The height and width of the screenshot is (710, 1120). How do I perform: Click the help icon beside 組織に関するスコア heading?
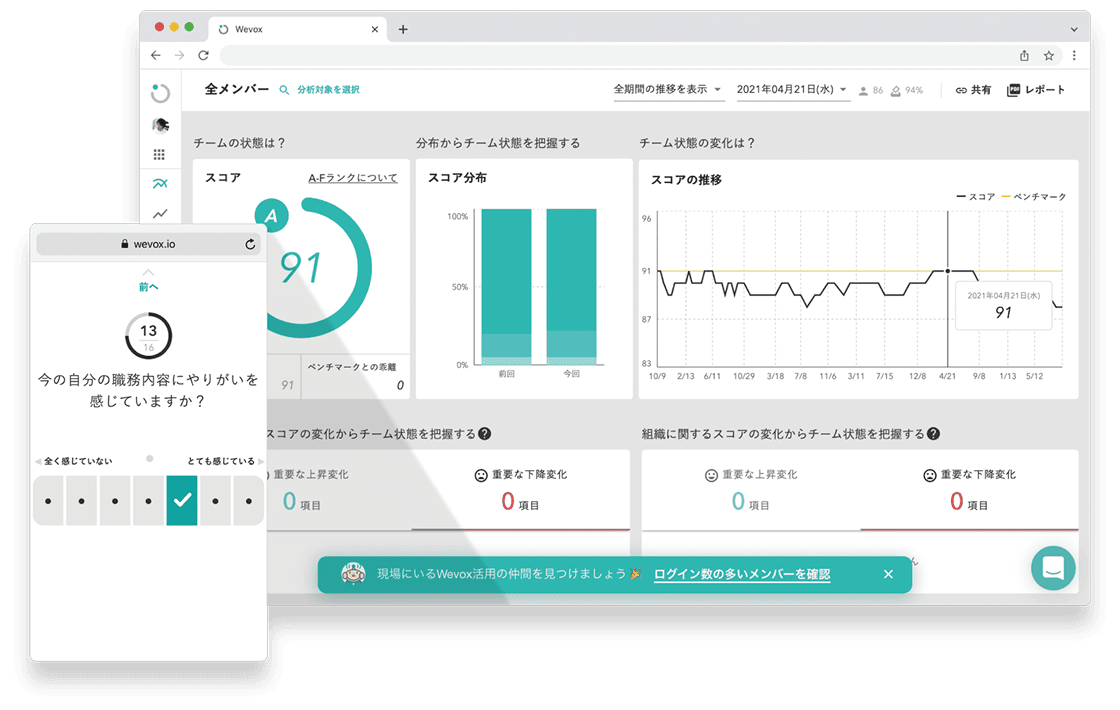[933, 434]
